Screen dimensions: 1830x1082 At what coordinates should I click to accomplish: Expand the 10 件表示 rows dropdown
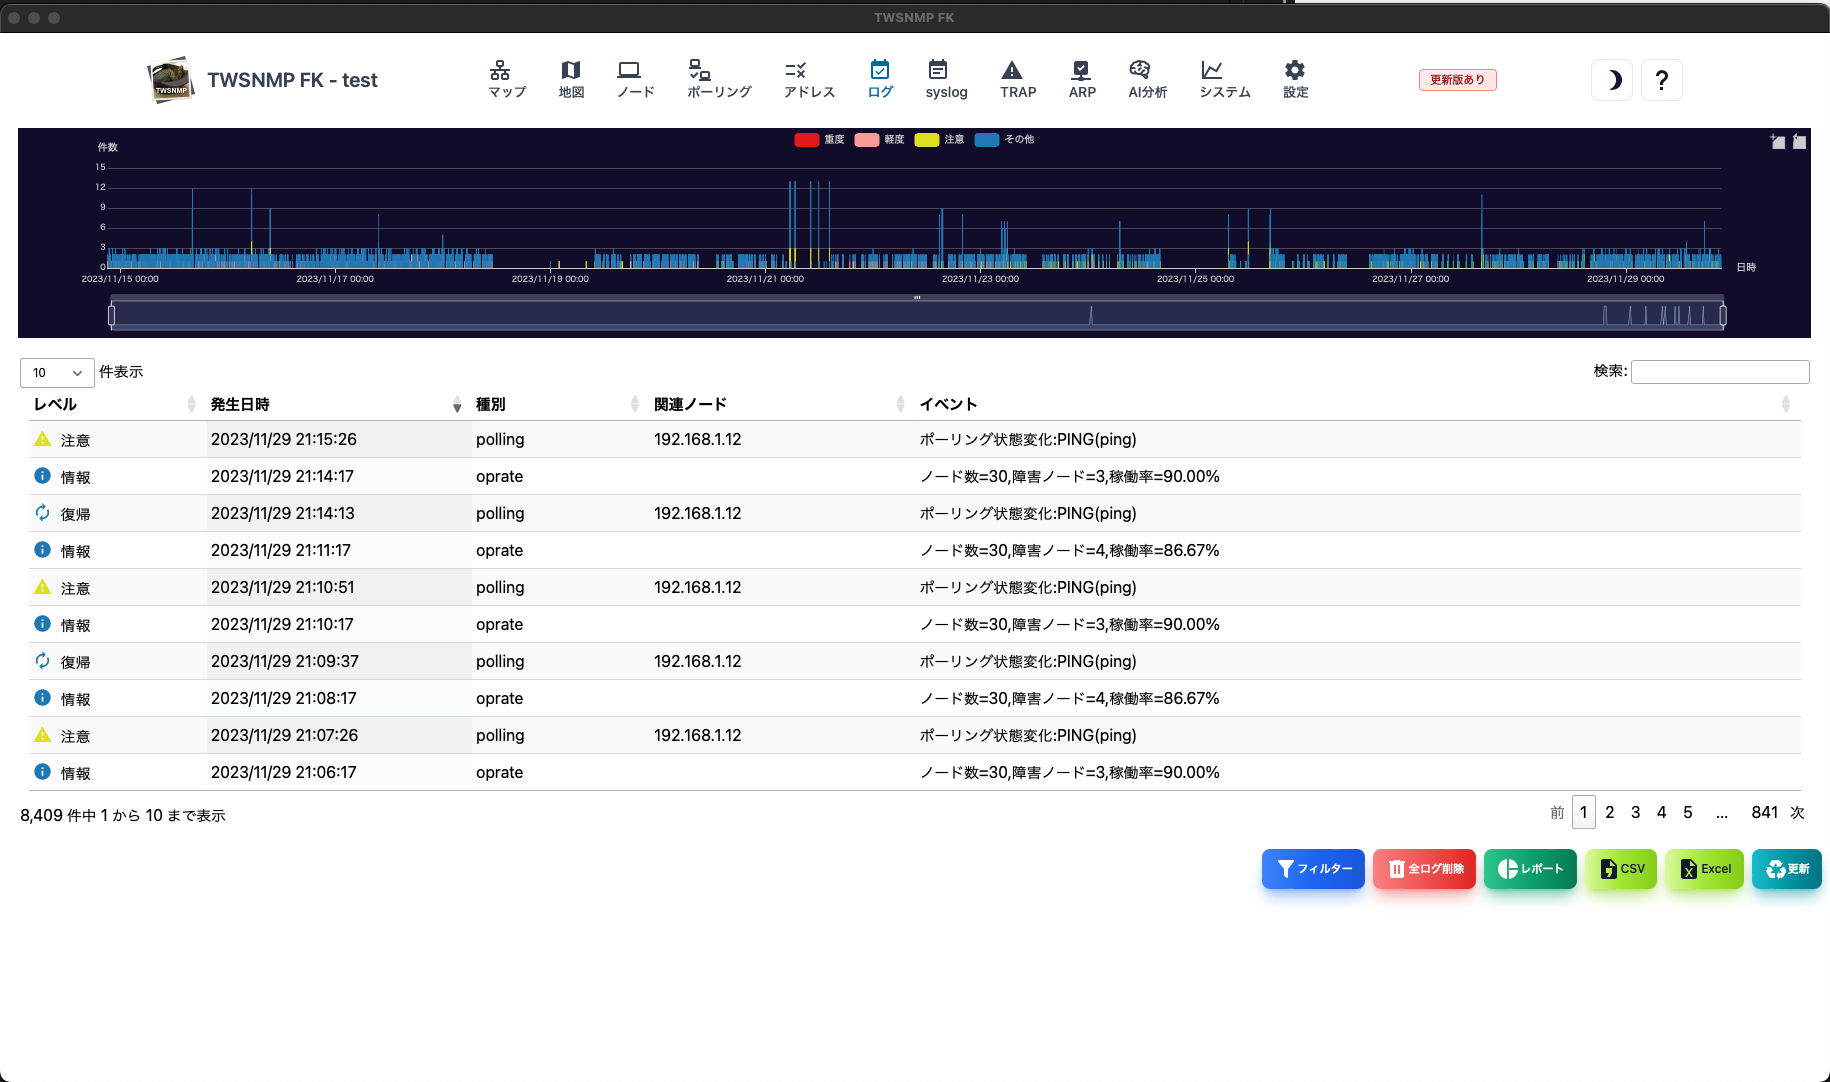pyautogui.click(x=57, y=372)
